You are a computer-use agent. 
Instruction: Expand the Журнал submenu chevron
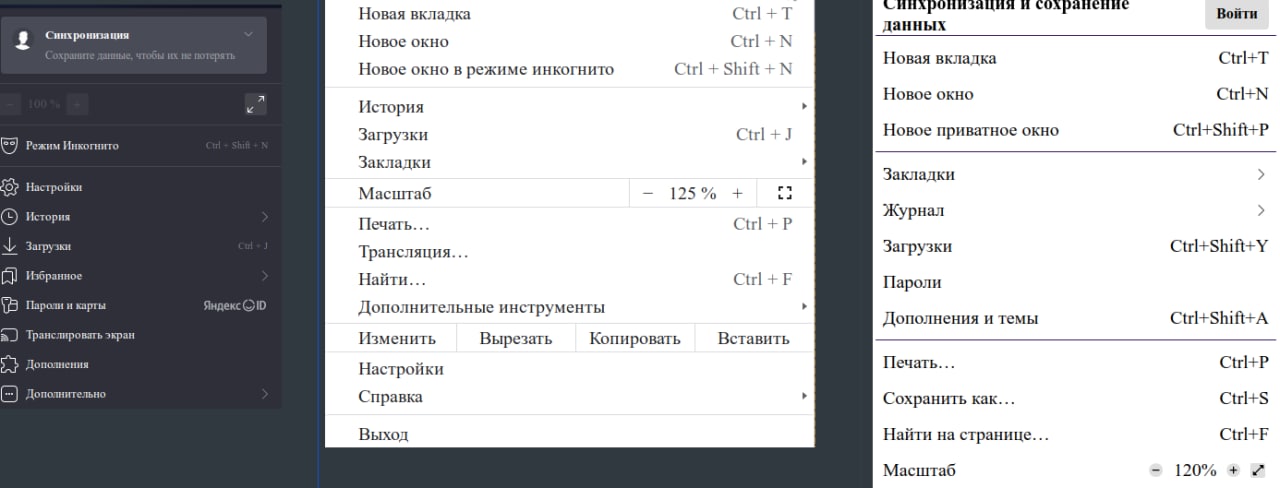pyautogui.click(x=1261, y=210)
